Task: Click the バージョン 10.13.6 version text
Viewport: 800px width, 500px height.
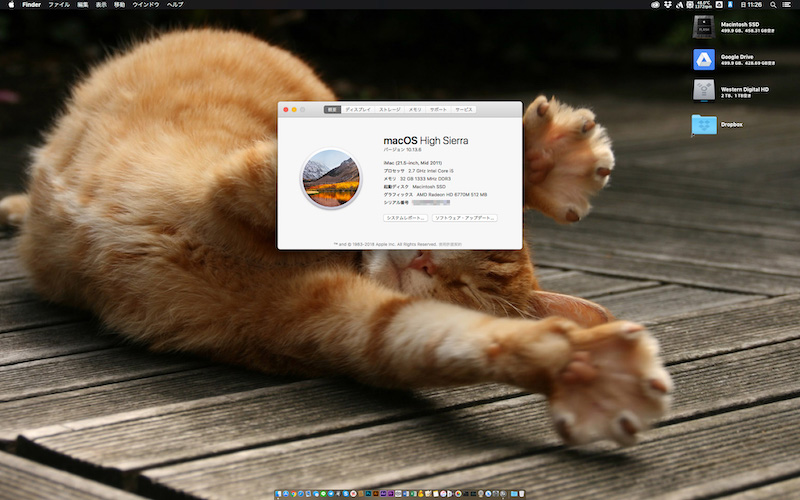Action: click(403, 150)
